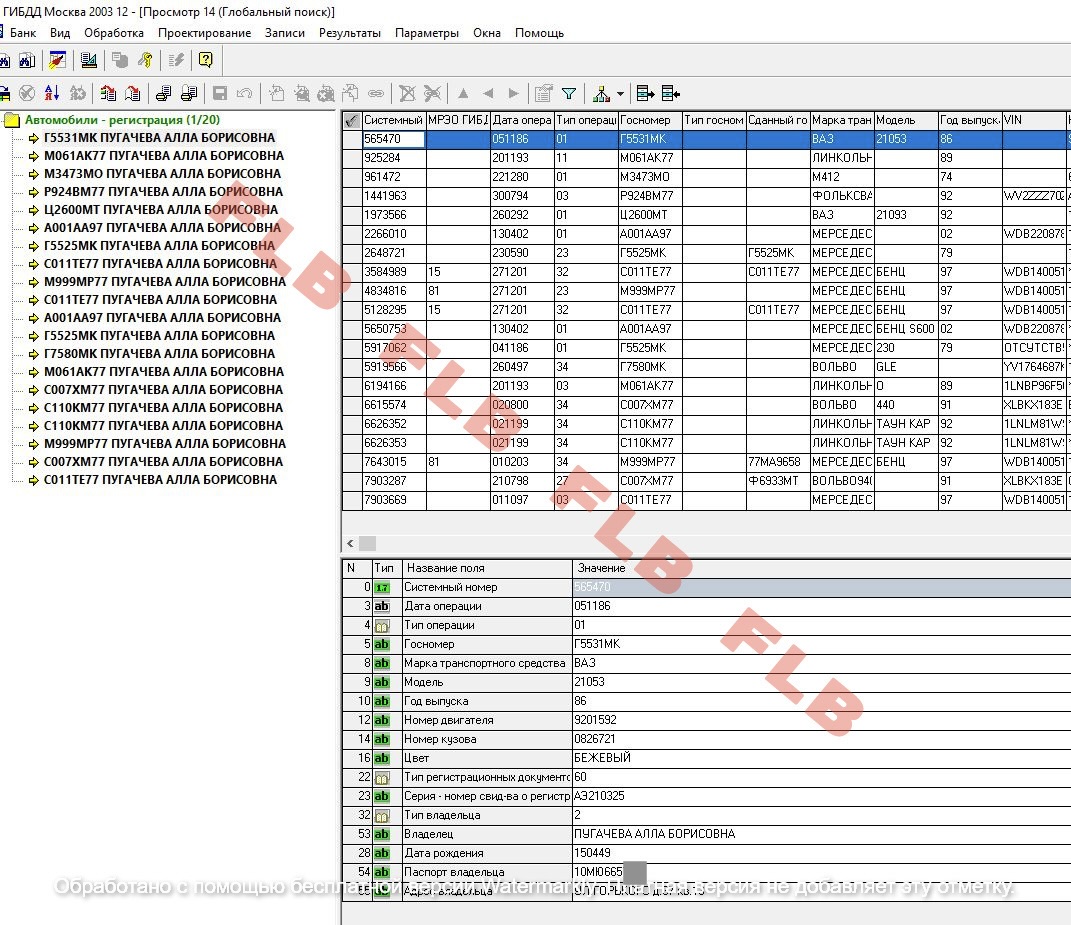Open the "Результаты" menu
This screenshot has width=1071, height=925.
click(349, 33)
